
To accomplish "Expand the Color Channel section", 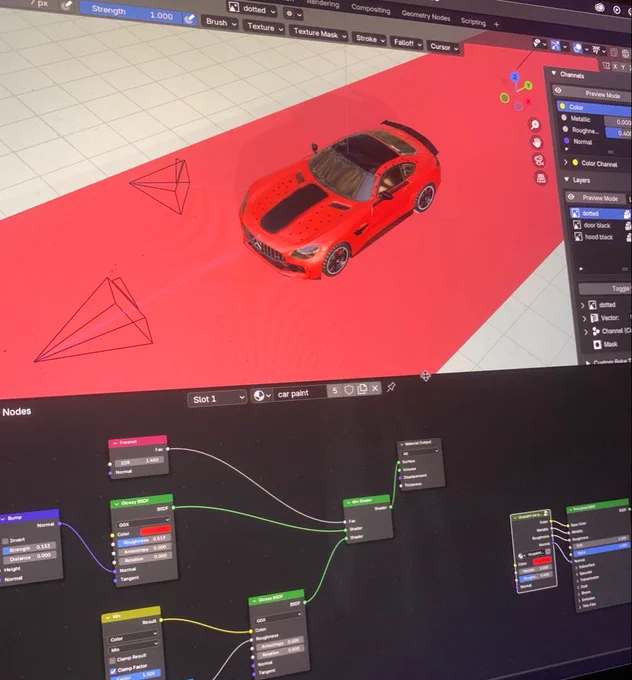I will [565, 162].
